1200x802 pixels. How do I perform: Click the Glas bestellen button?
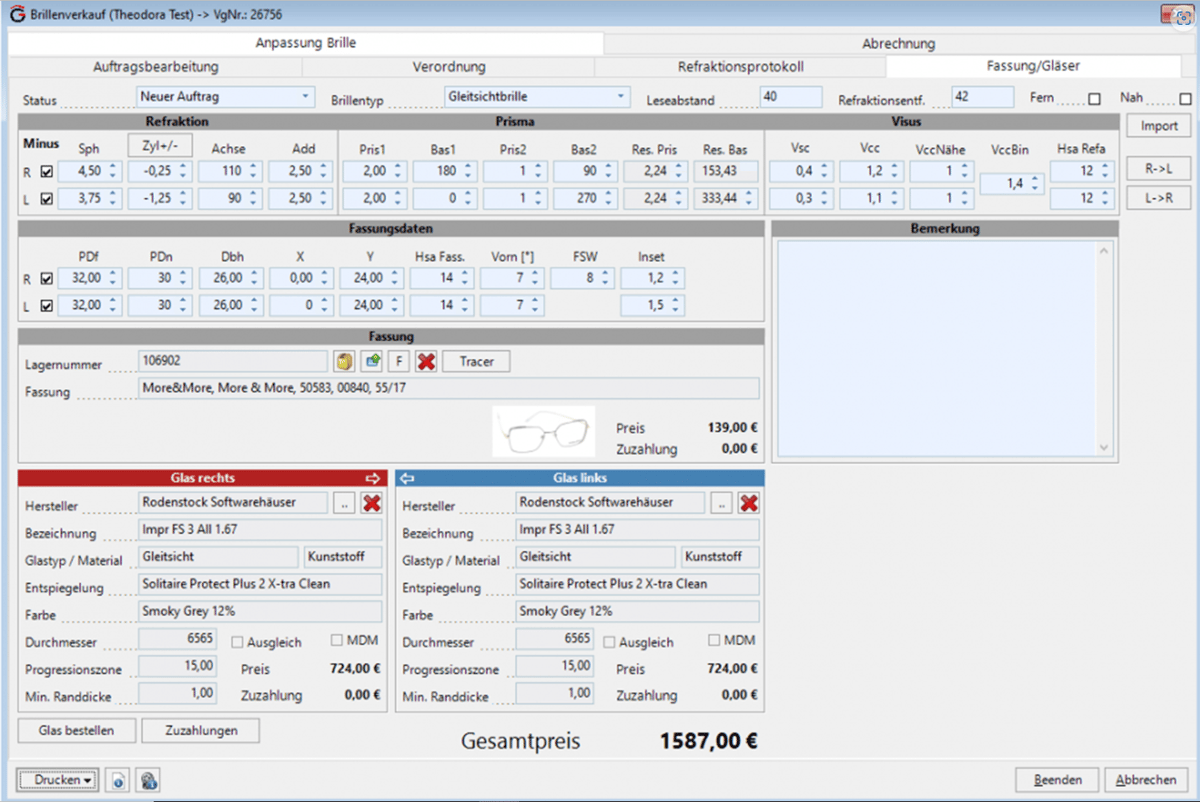[75, 730]
